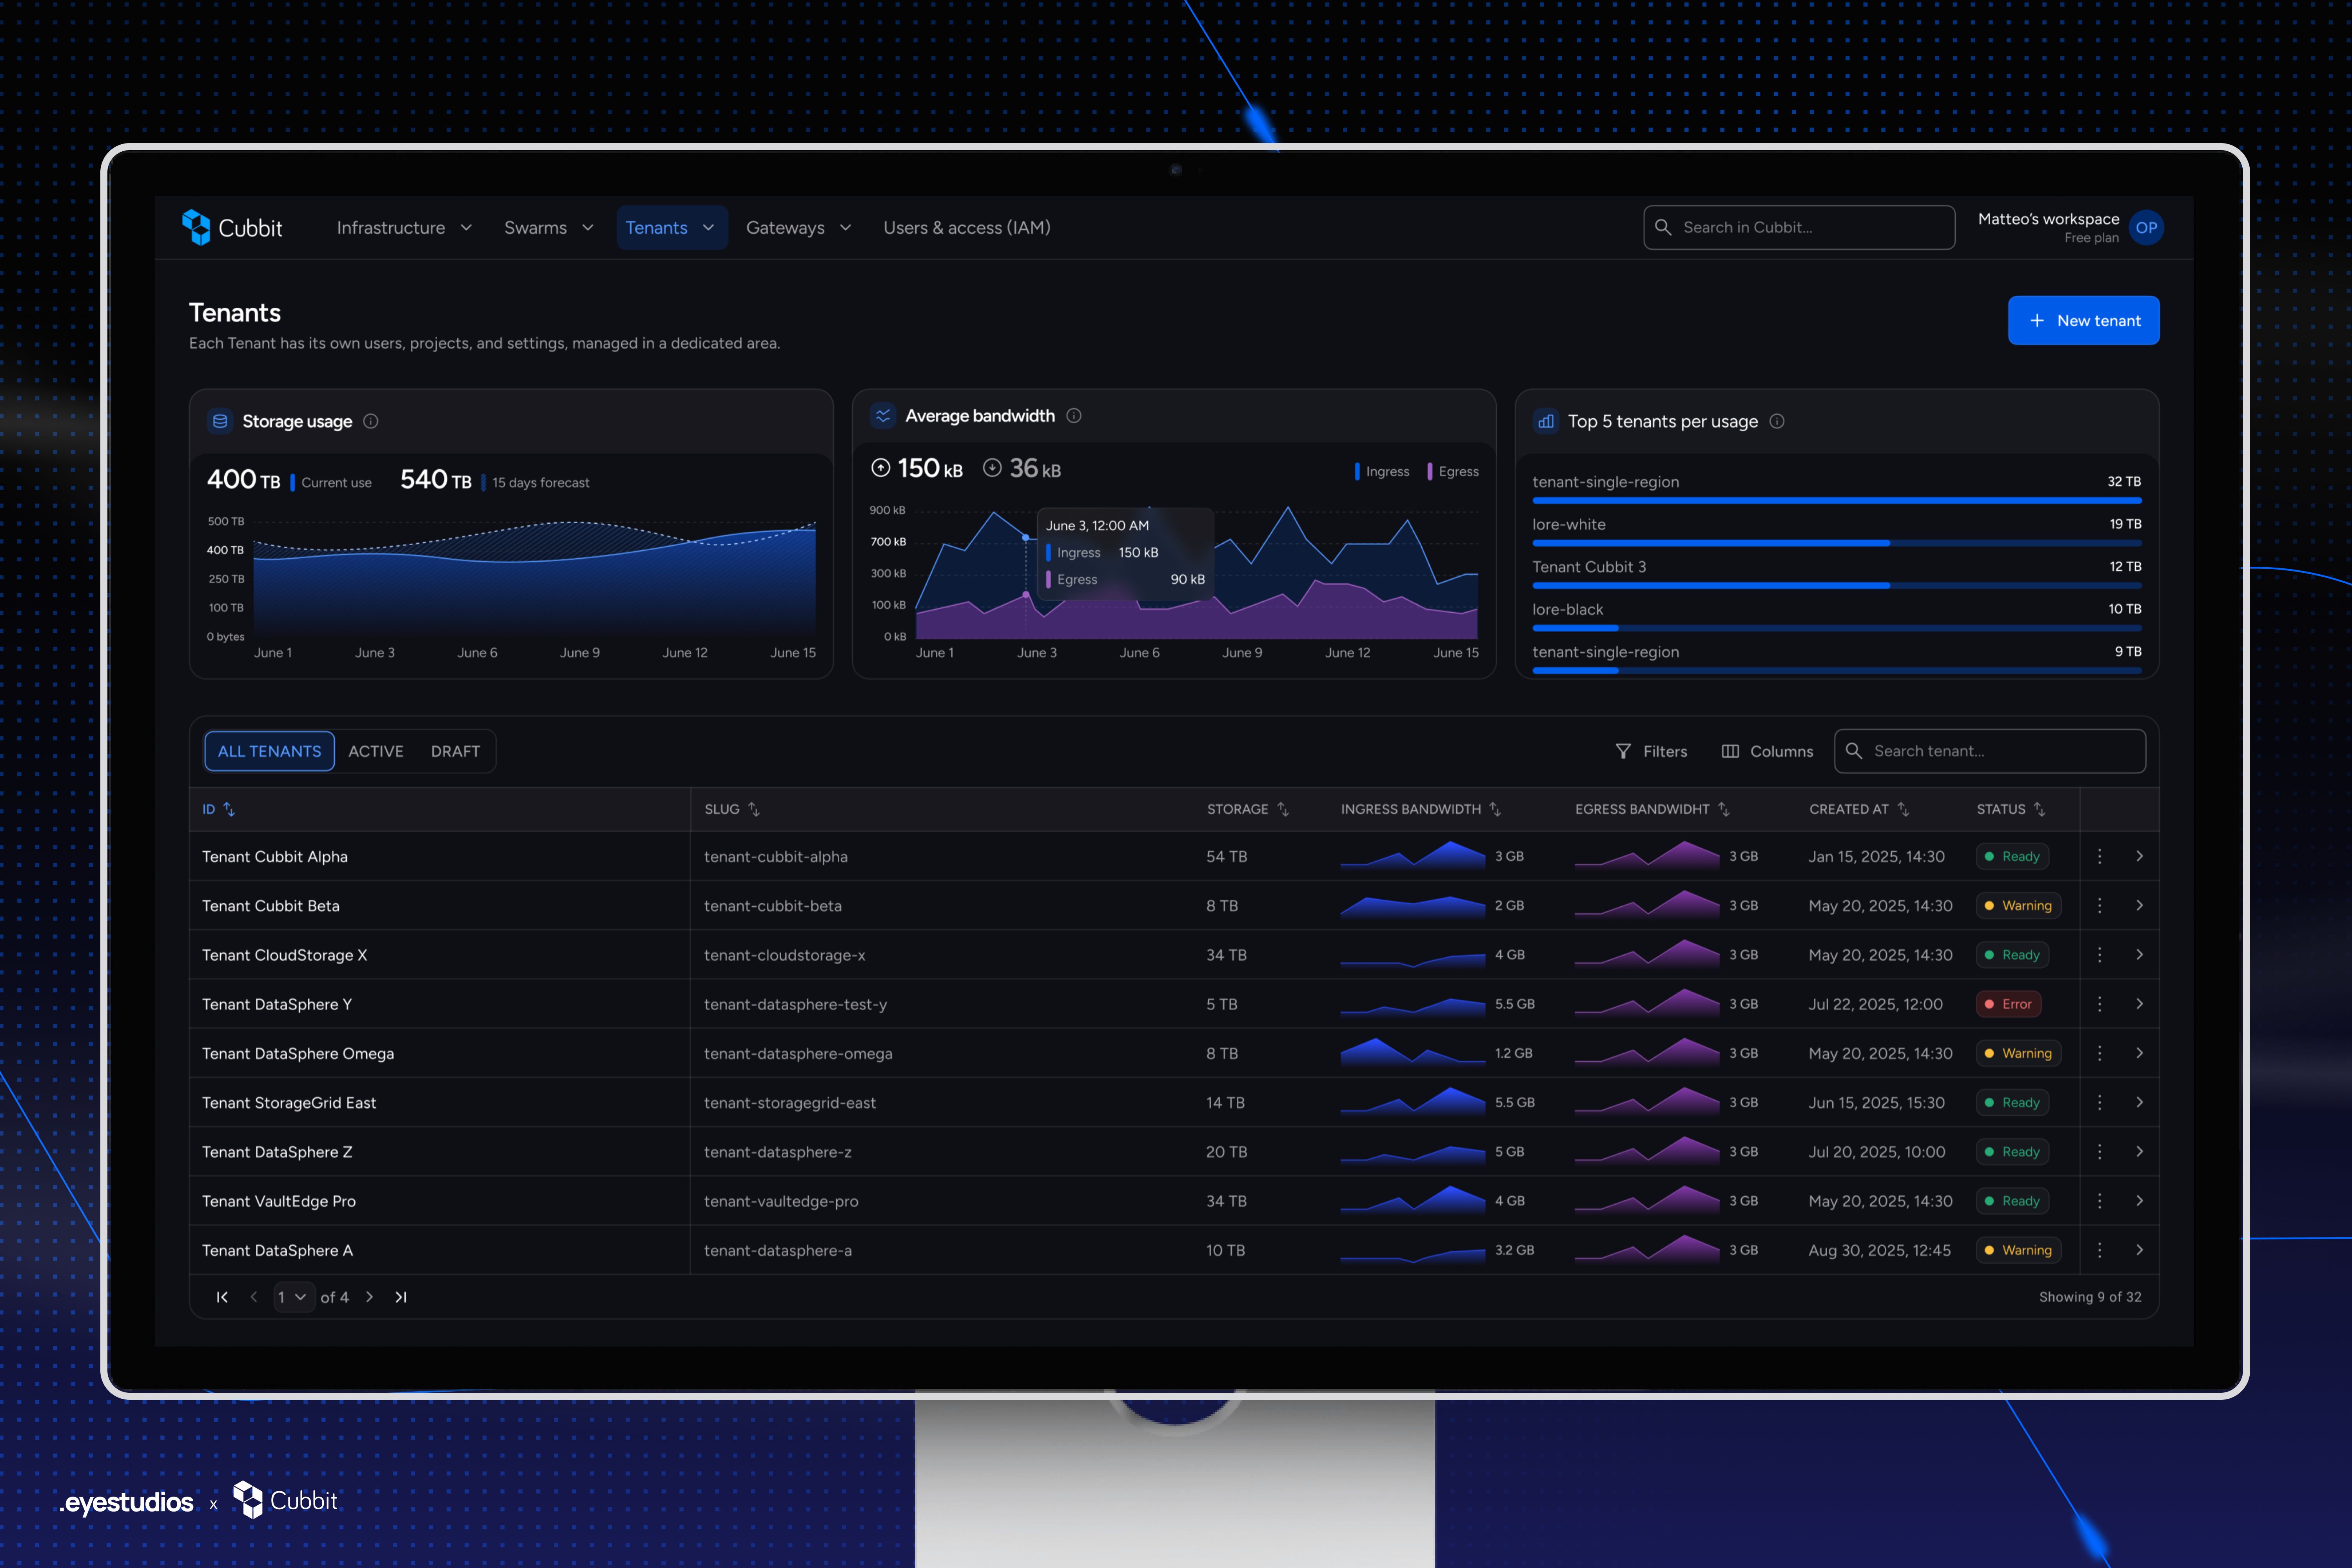Viewport: 2352px width, 1568px height.
Task: Open the Filters button
Action: (x=1651, y=751)
